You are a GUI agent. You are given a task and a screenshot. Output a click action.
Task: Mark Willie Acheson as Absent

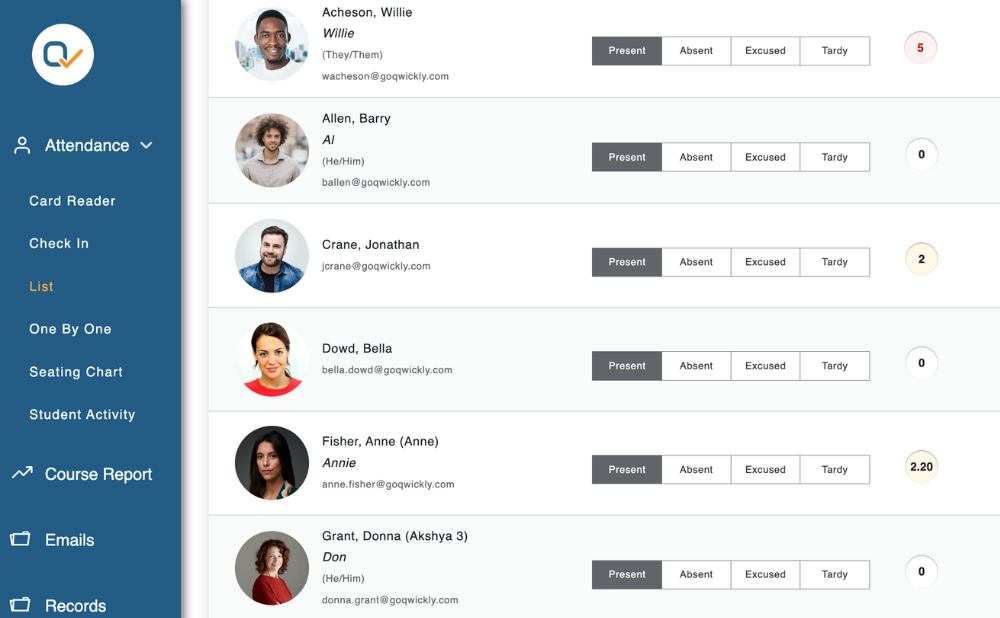click(x=696, y=50)
